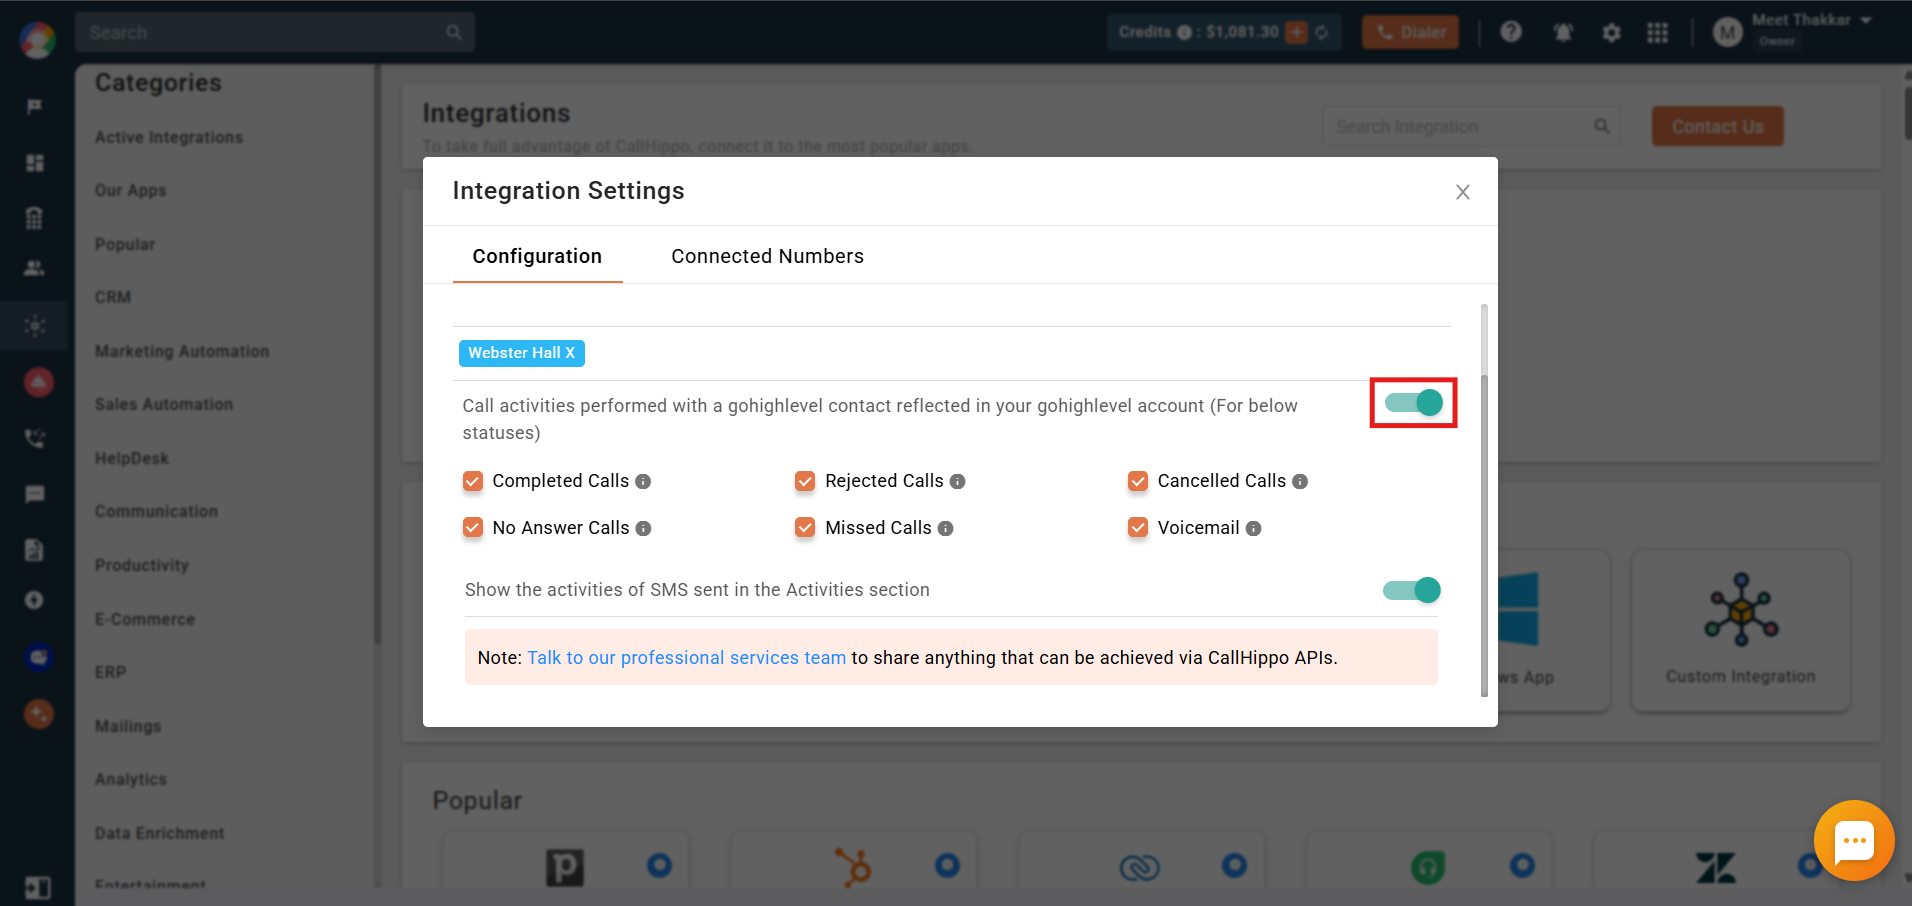Click the building icon in left sidebar
Screen dimensions: 1912x906
pos(35,218)
